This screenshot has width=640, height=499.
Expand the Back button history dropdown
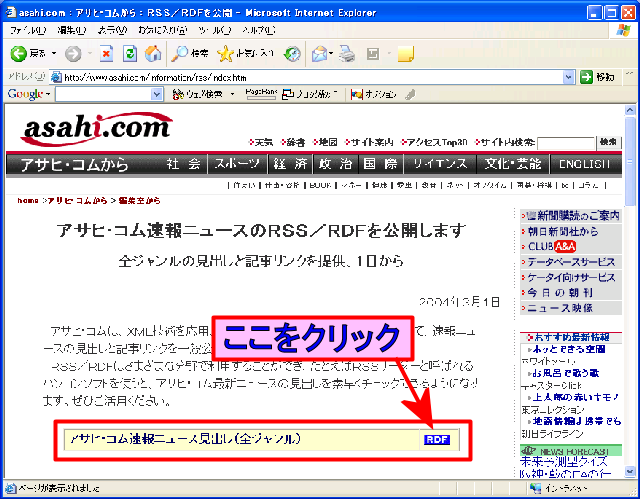54,53
